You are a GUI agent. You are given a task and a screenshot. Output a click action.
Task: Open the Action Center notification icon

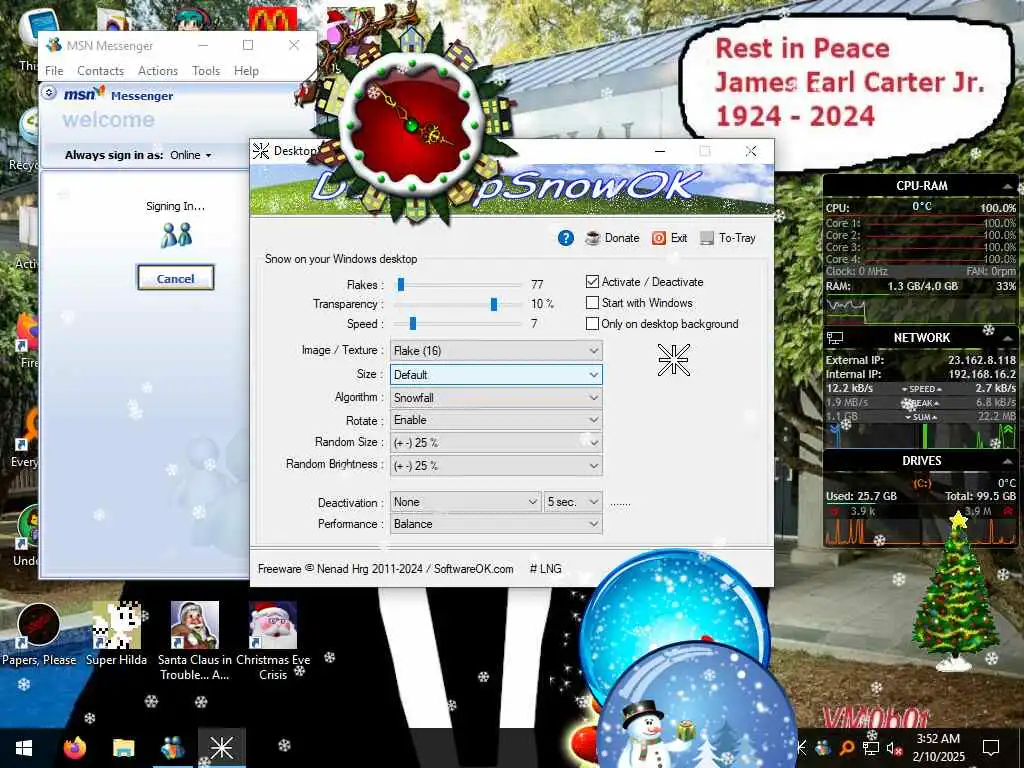tap(991, 748)
